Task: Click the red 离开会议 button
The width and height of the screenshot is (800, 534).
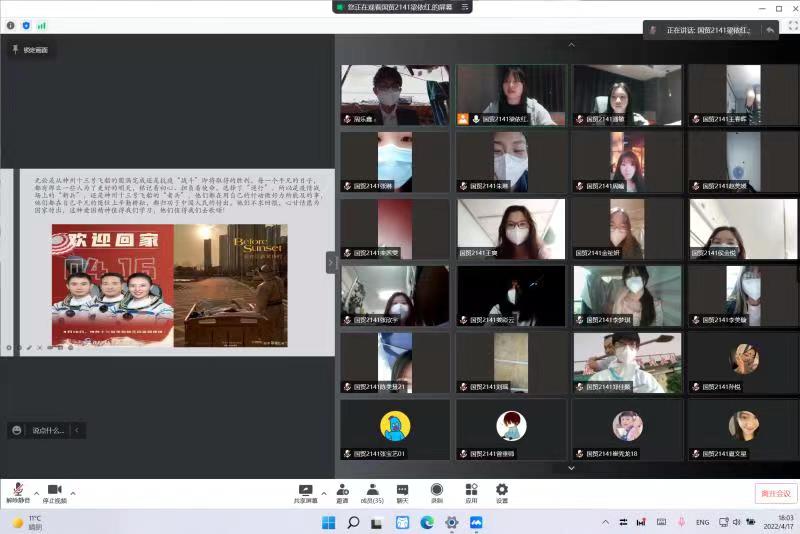Action: click(x=775, y=493)
